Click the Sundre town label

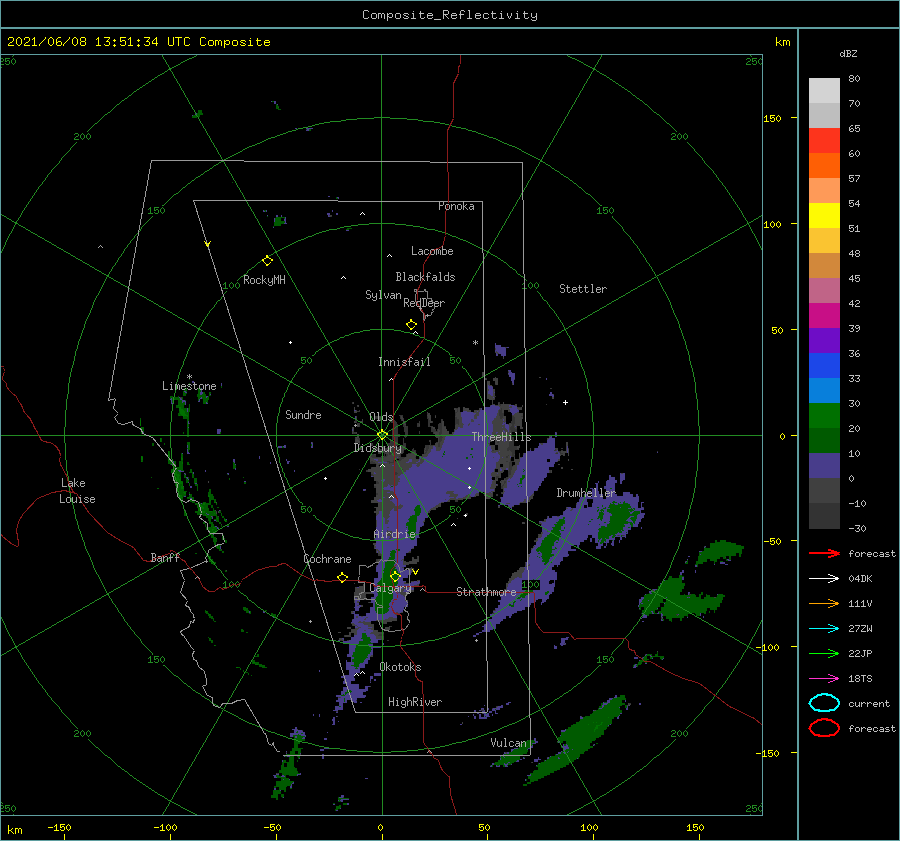coord(303,414)
